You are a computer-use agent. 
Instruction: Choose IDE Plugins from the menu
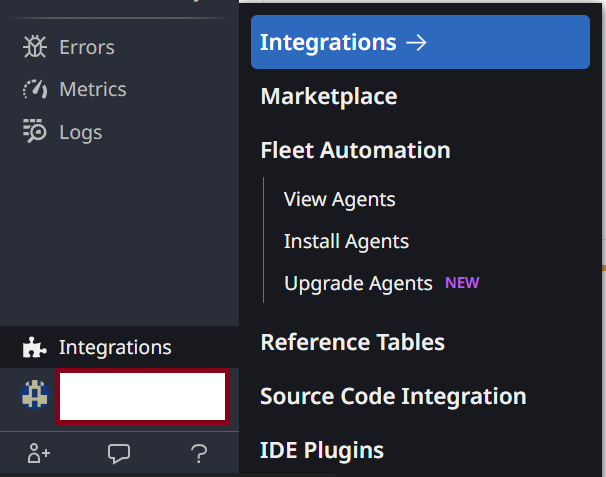322,450
